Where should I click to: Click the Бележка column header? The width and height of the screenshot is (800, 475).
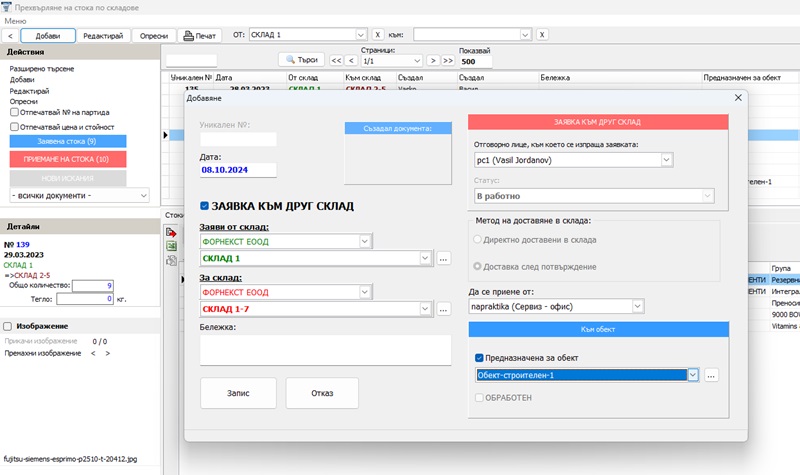pyautogui.click(x=555, y=78)
